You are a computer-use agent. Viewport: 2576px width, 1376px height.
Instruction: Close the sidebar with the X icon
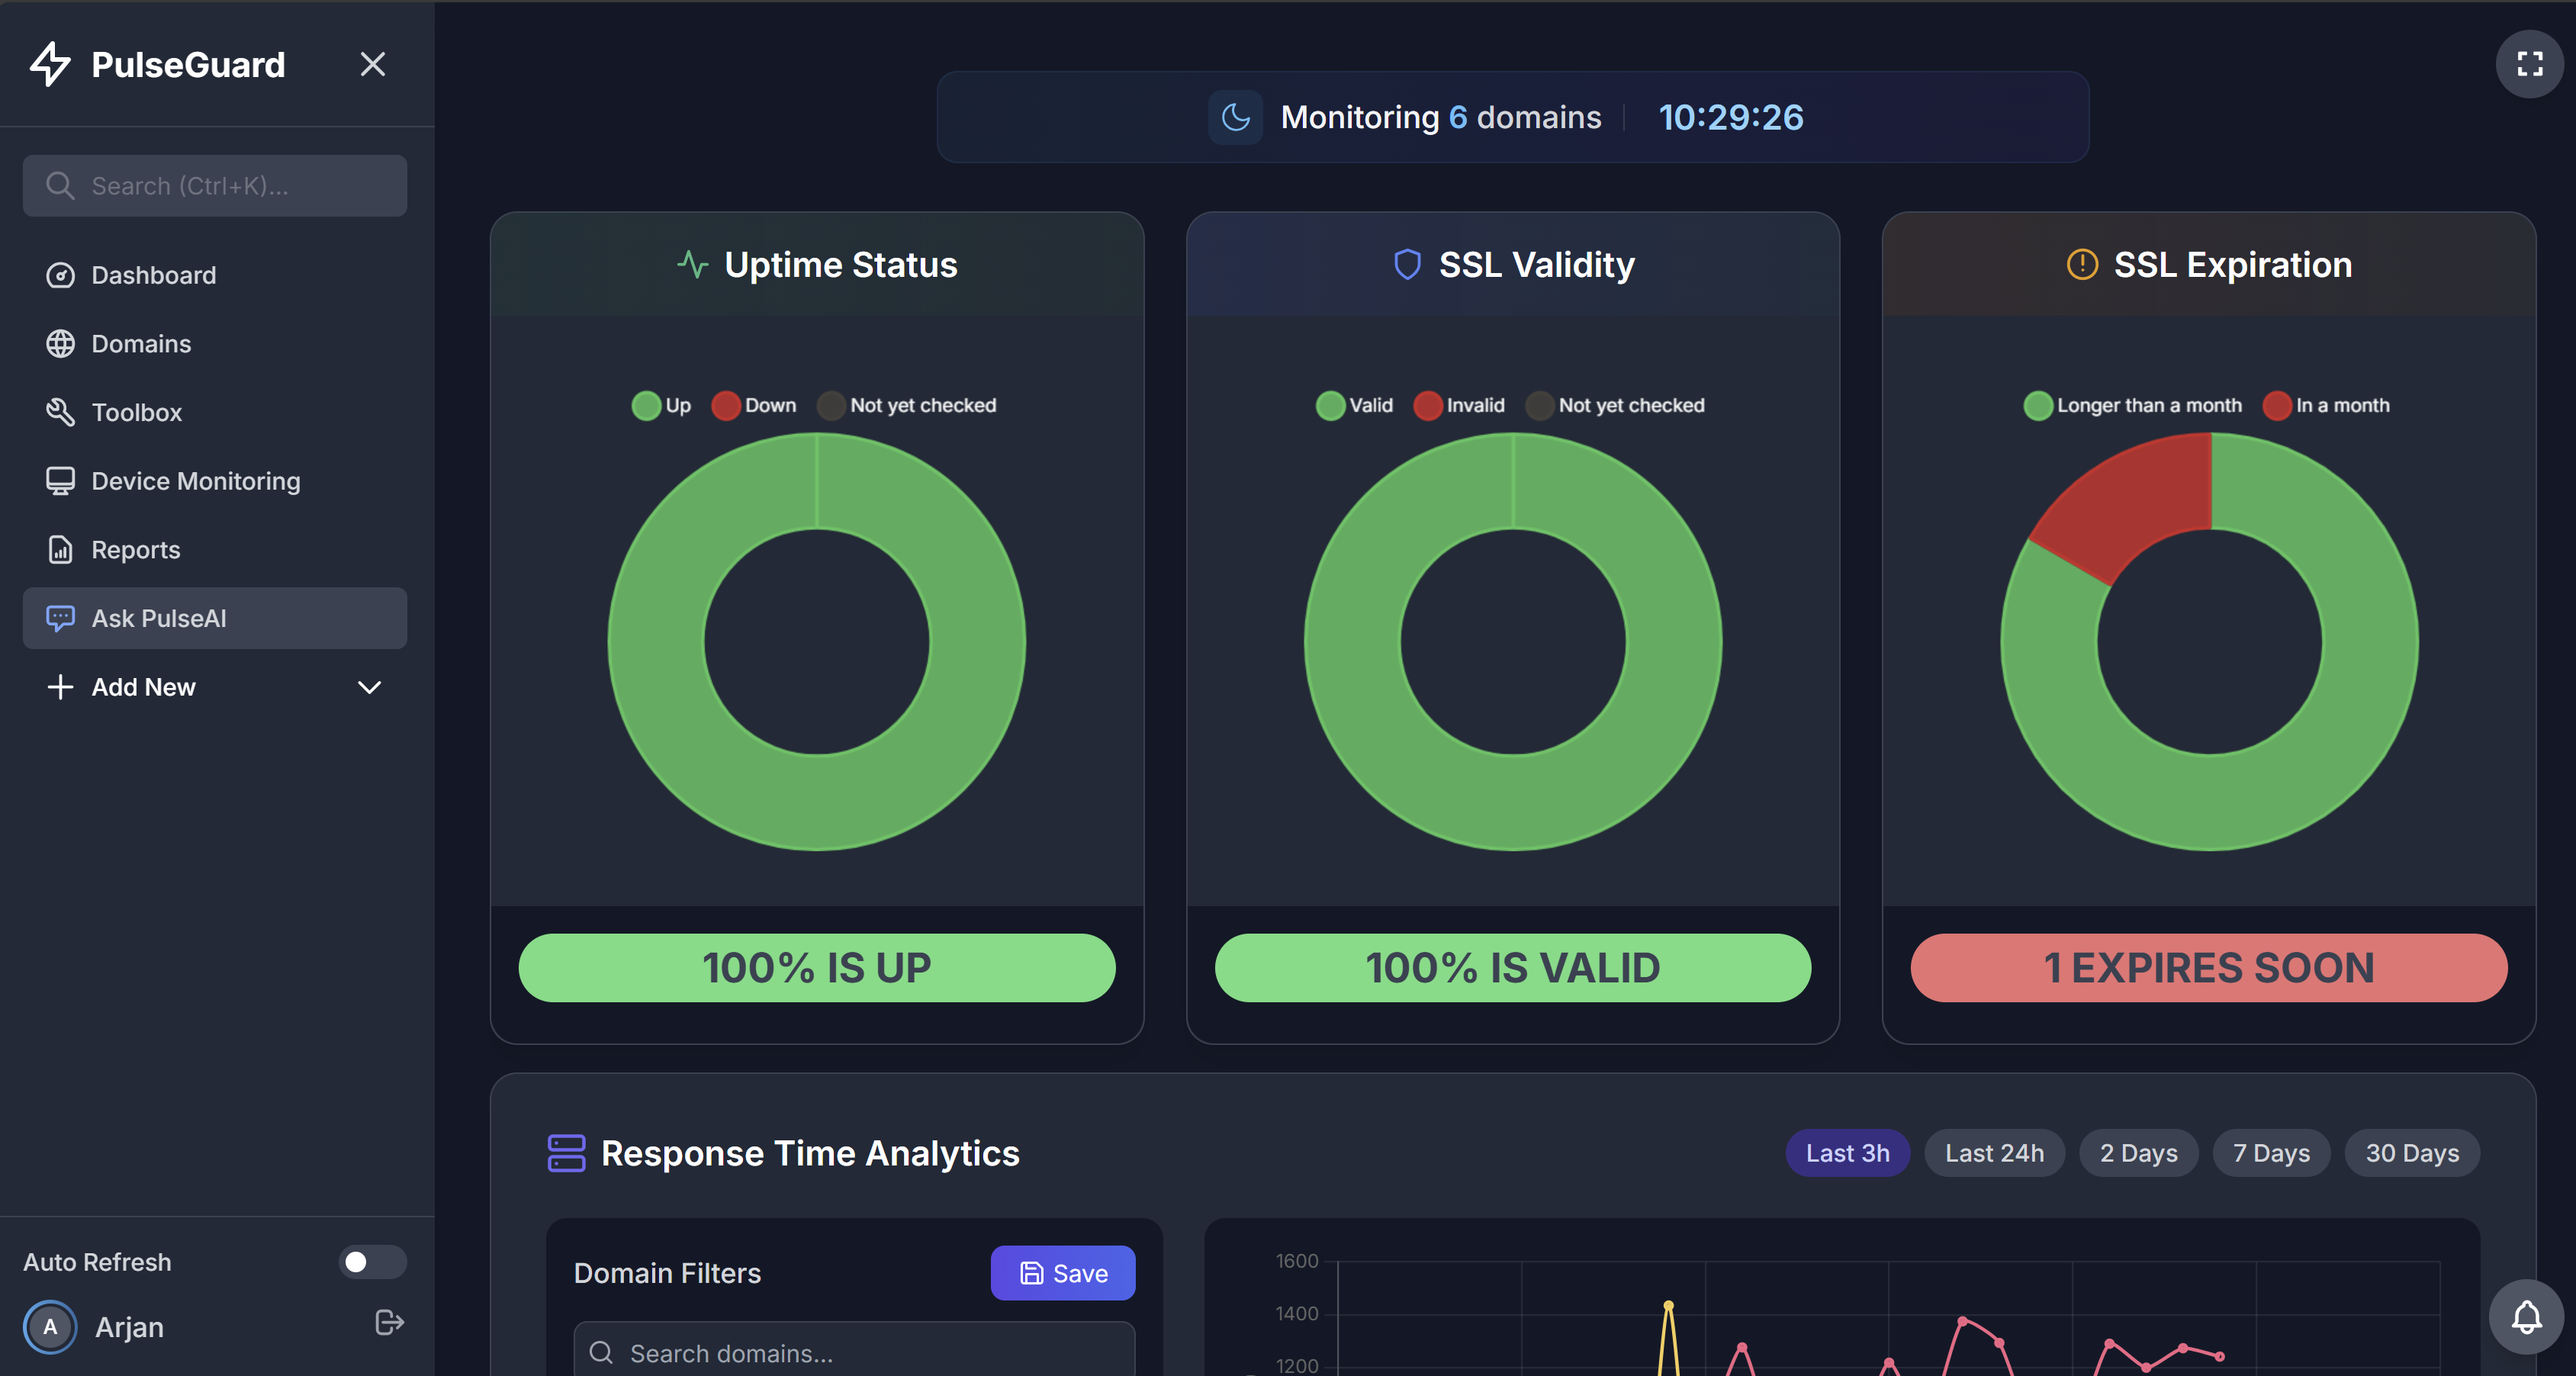(x=372, y=64)
